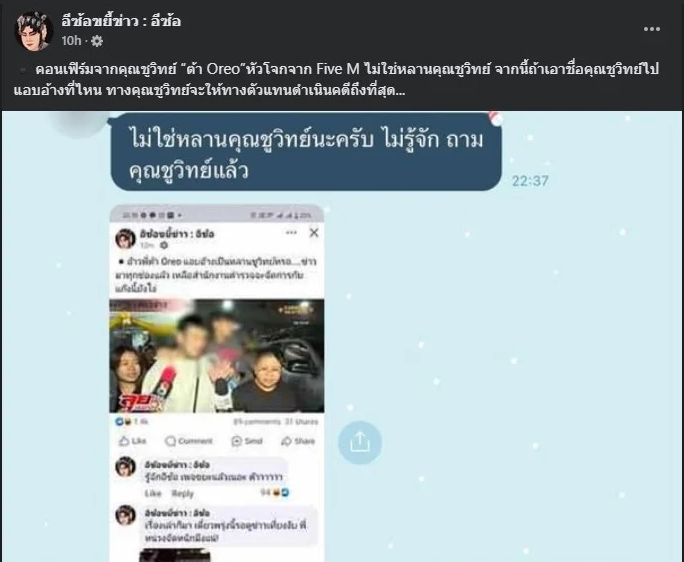Click Reply under the first comment
Image resolution: width=684 pixels, height=562 pixels.
[182, 493]
